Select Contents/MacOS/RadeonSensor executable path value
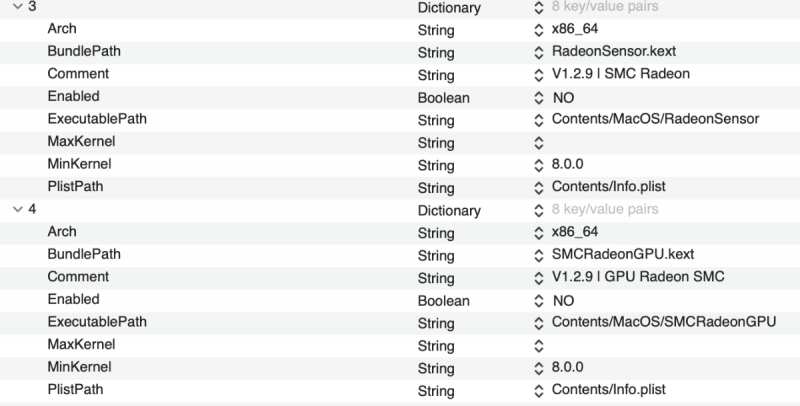 click(655, 120)
